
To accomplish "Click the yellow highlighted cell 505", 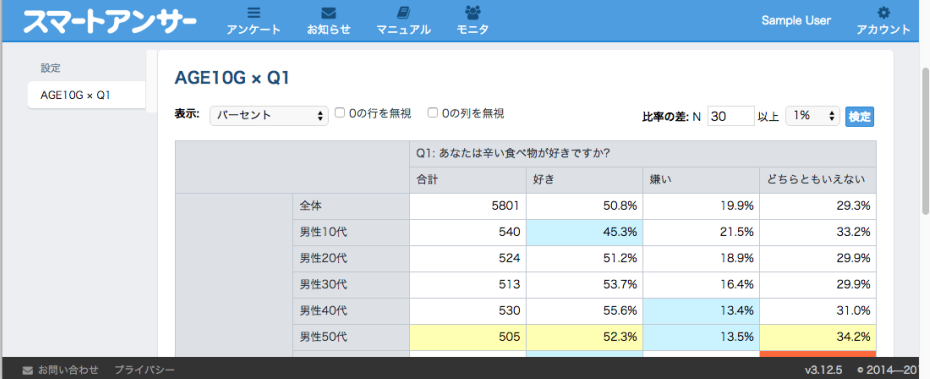I will (x=468, y=337).
